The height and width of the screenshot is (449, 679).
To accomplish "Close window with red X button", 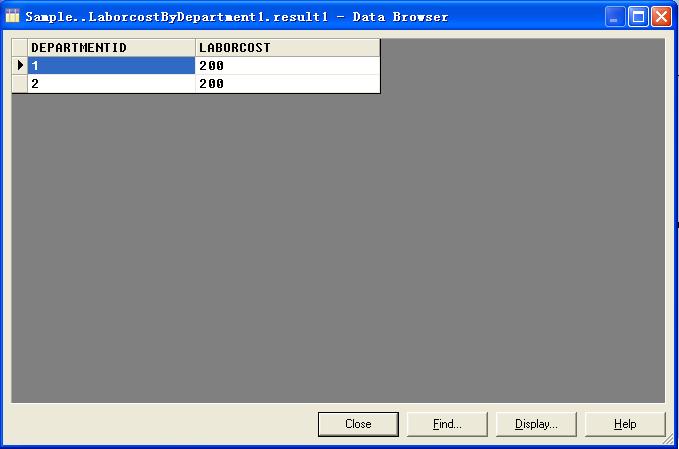I will (x=661, y=16).
